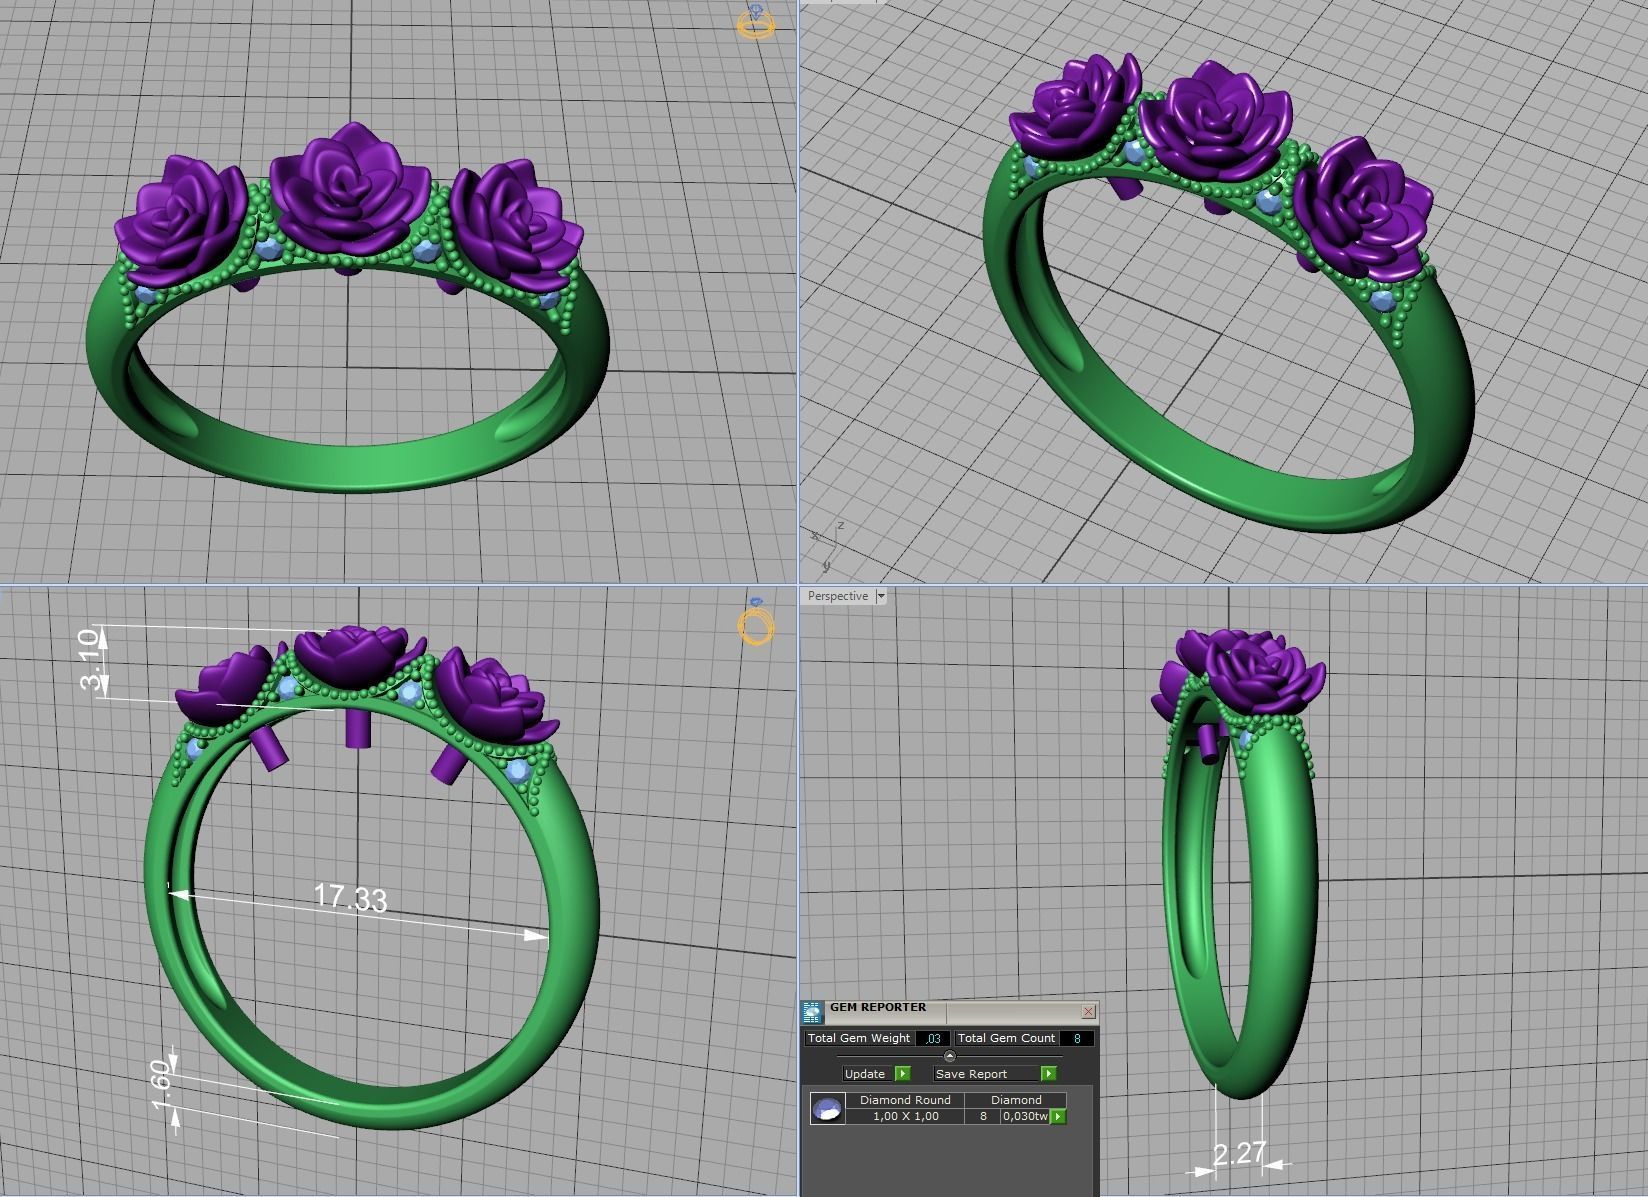Click the orange ring icon in bottom-left viewport
Viewport: 1648px width, 1197px height.
click(757, 622)
